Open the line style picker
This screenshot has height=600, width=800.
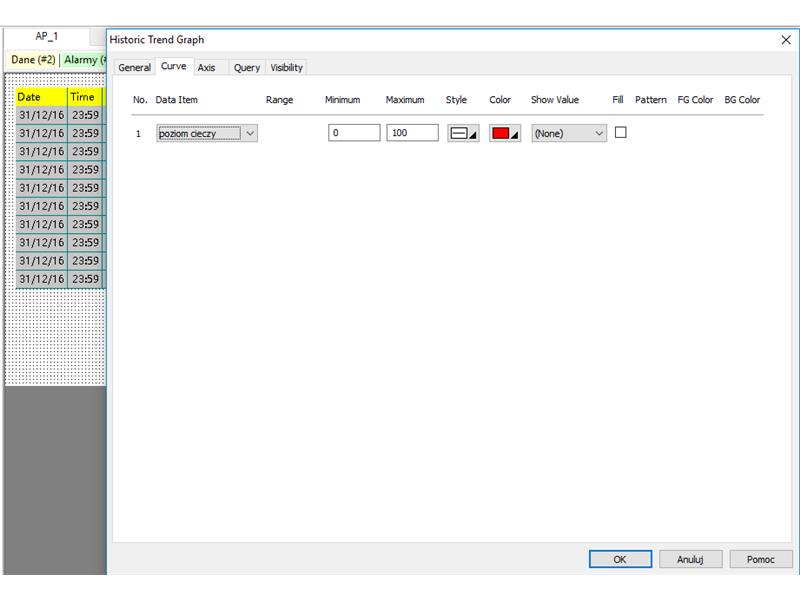[463, 133]
